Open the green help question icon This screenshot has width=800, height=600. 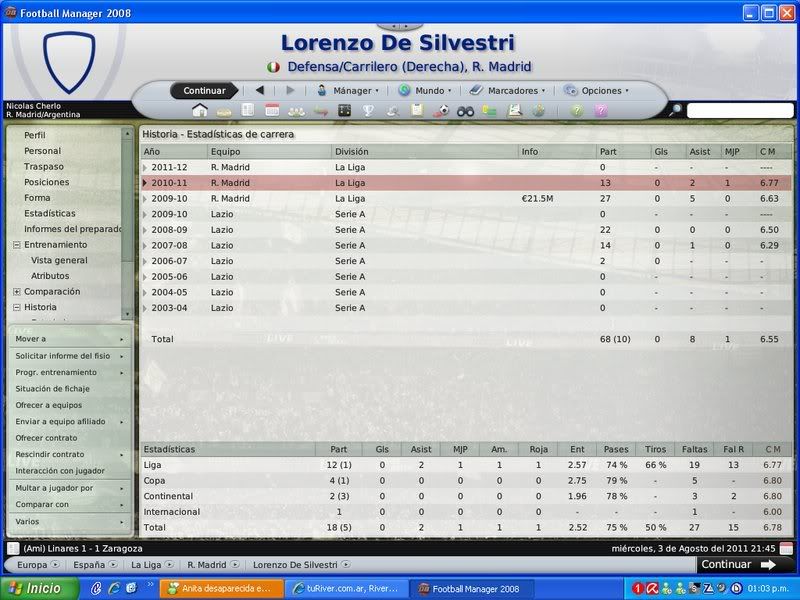[x=577, y=110]
